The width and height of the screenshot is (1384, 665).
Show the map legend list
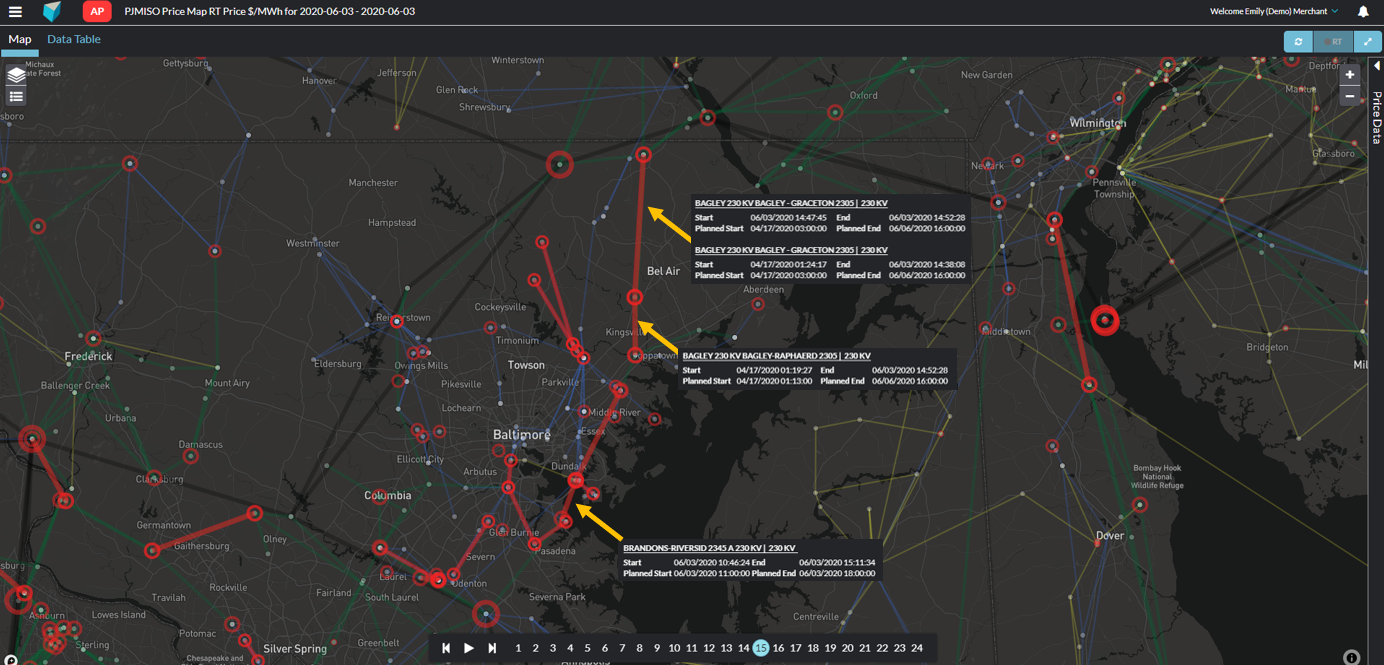[x=16, y=97]
